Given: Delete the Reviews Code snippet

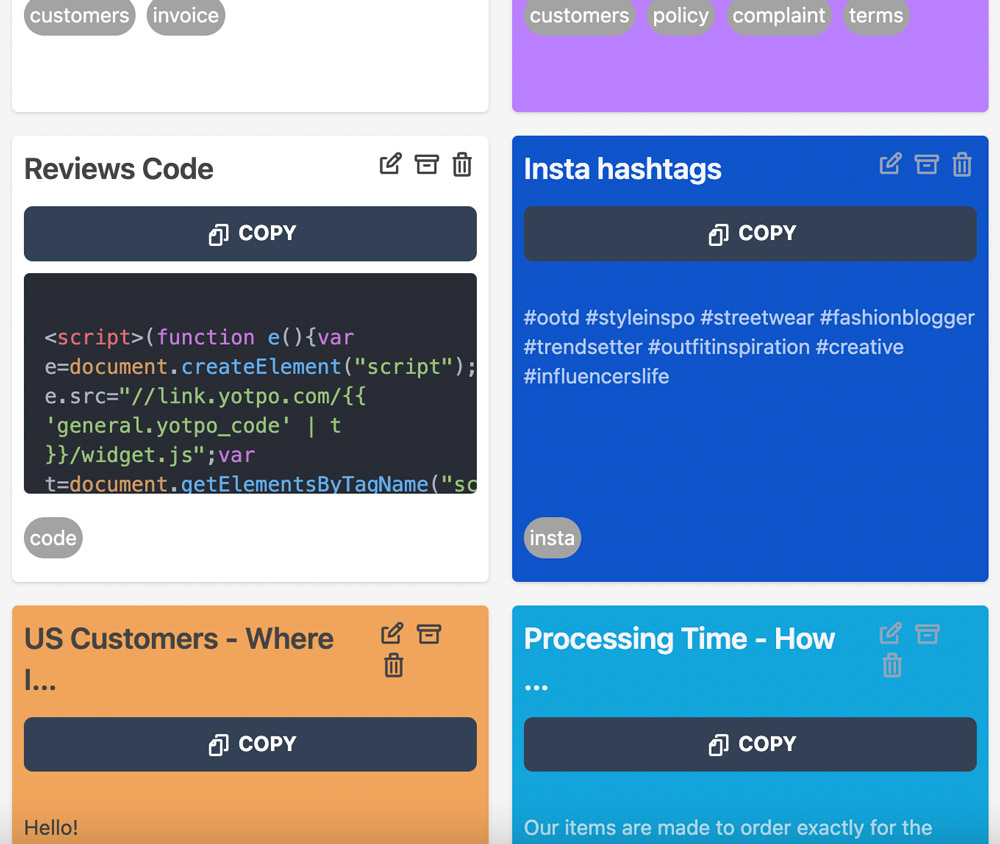Looking at the screenshot, I should click(462, 165).
